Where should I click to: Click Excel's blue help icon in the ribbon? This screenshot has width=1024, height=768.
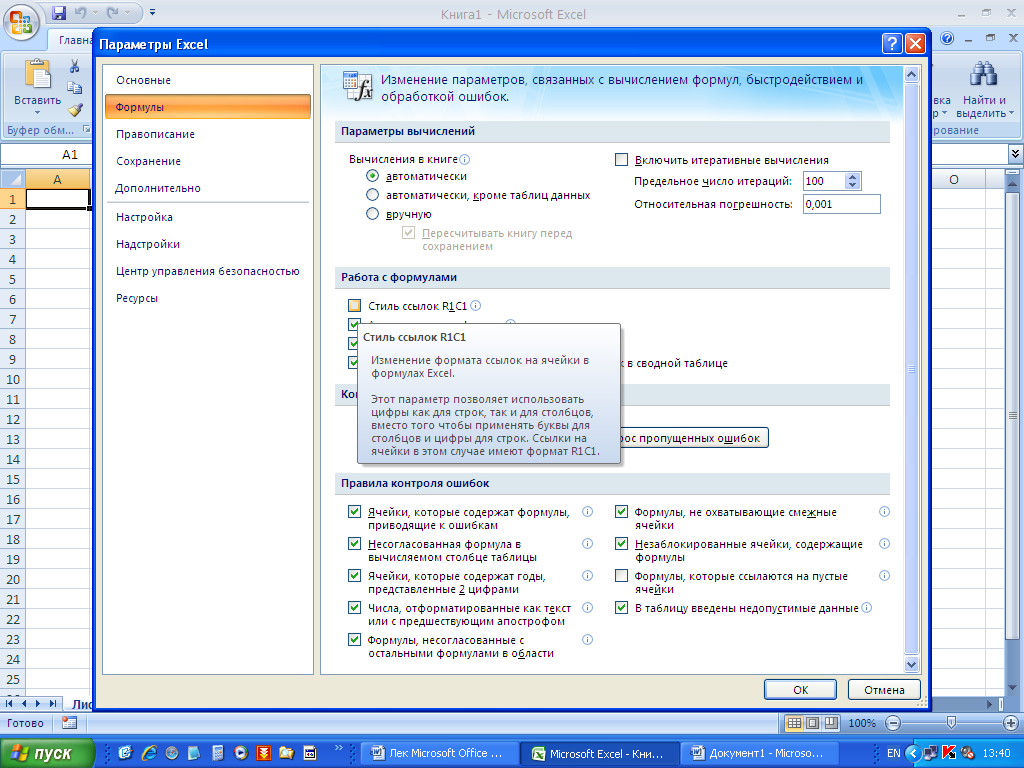click(x=947, y=39)
